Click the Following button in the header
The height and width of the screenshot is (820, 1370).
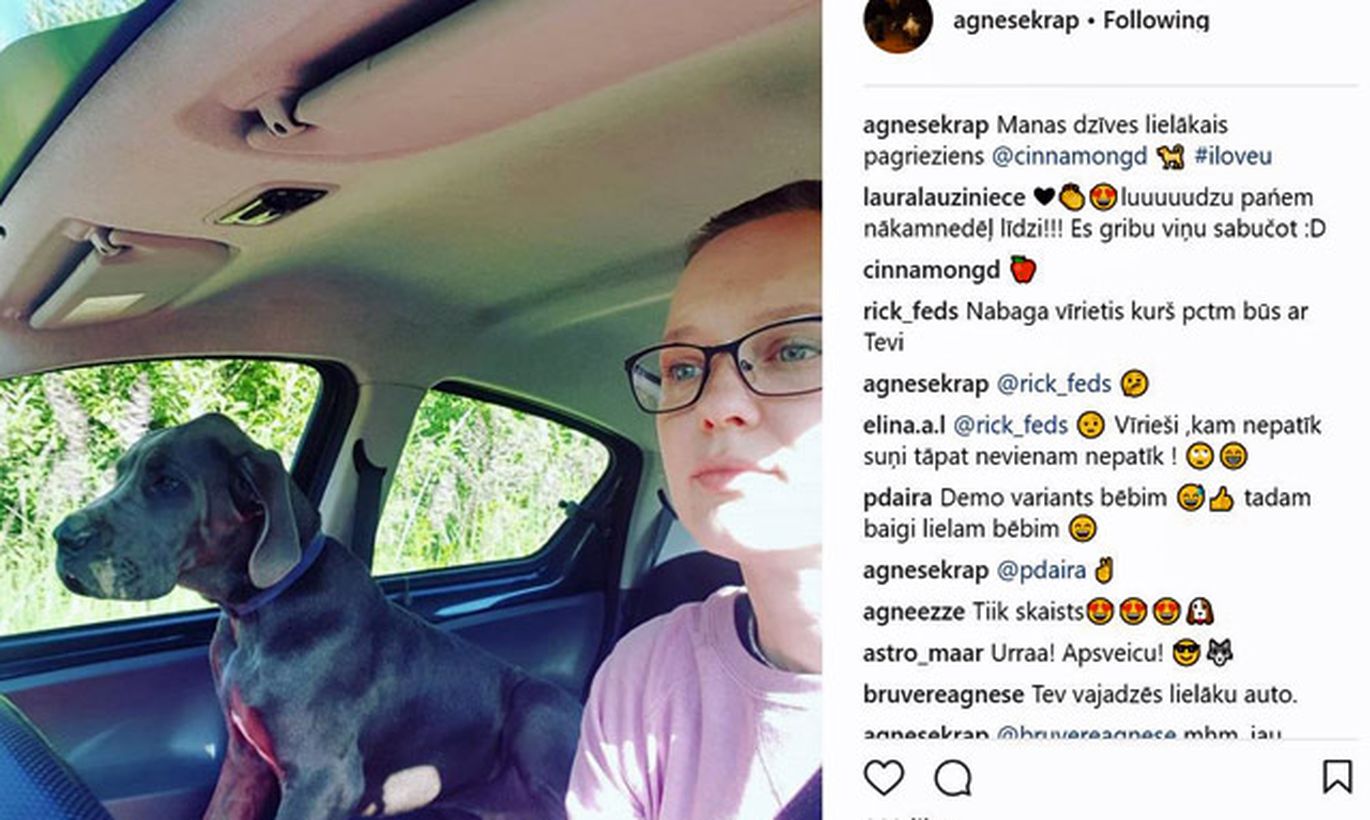coord(1156,21)
